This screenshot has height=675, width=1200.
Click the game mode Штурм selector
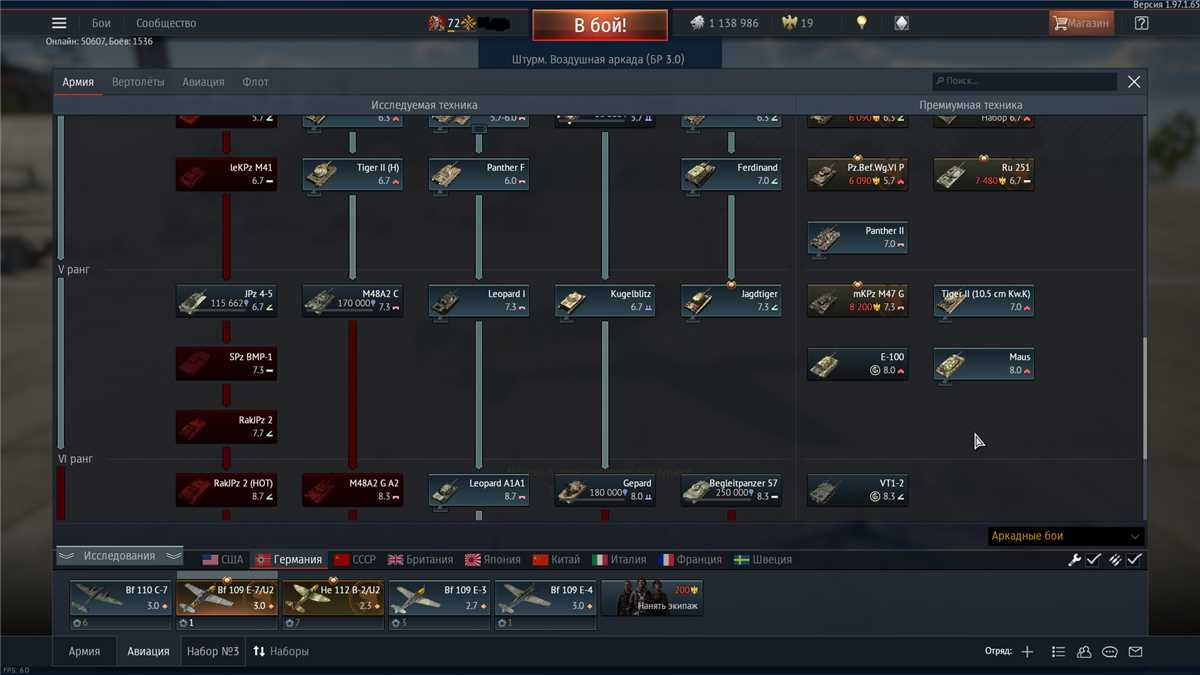[x=599, y=59]
